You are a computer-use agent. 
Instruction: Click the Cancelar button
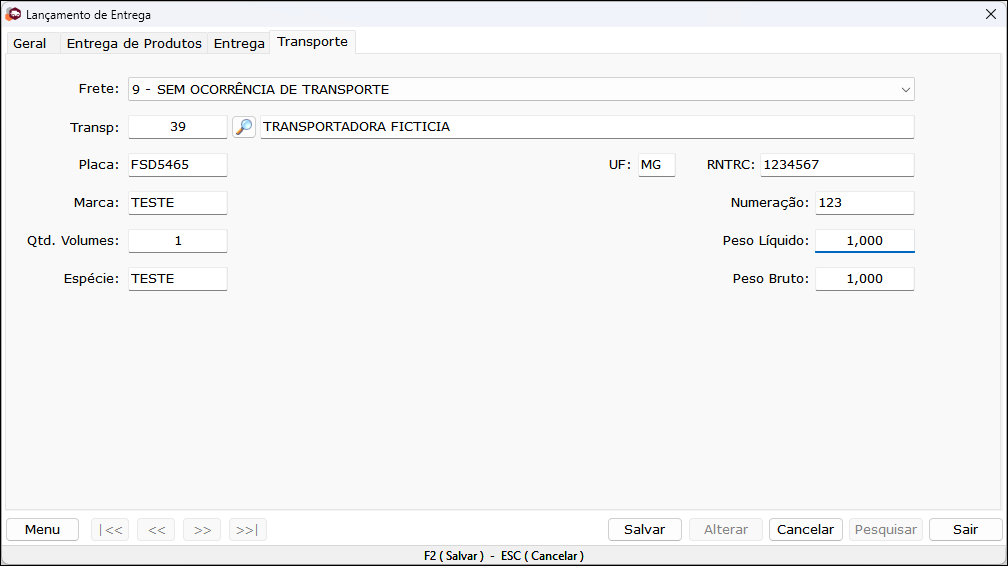coord(806,529)
